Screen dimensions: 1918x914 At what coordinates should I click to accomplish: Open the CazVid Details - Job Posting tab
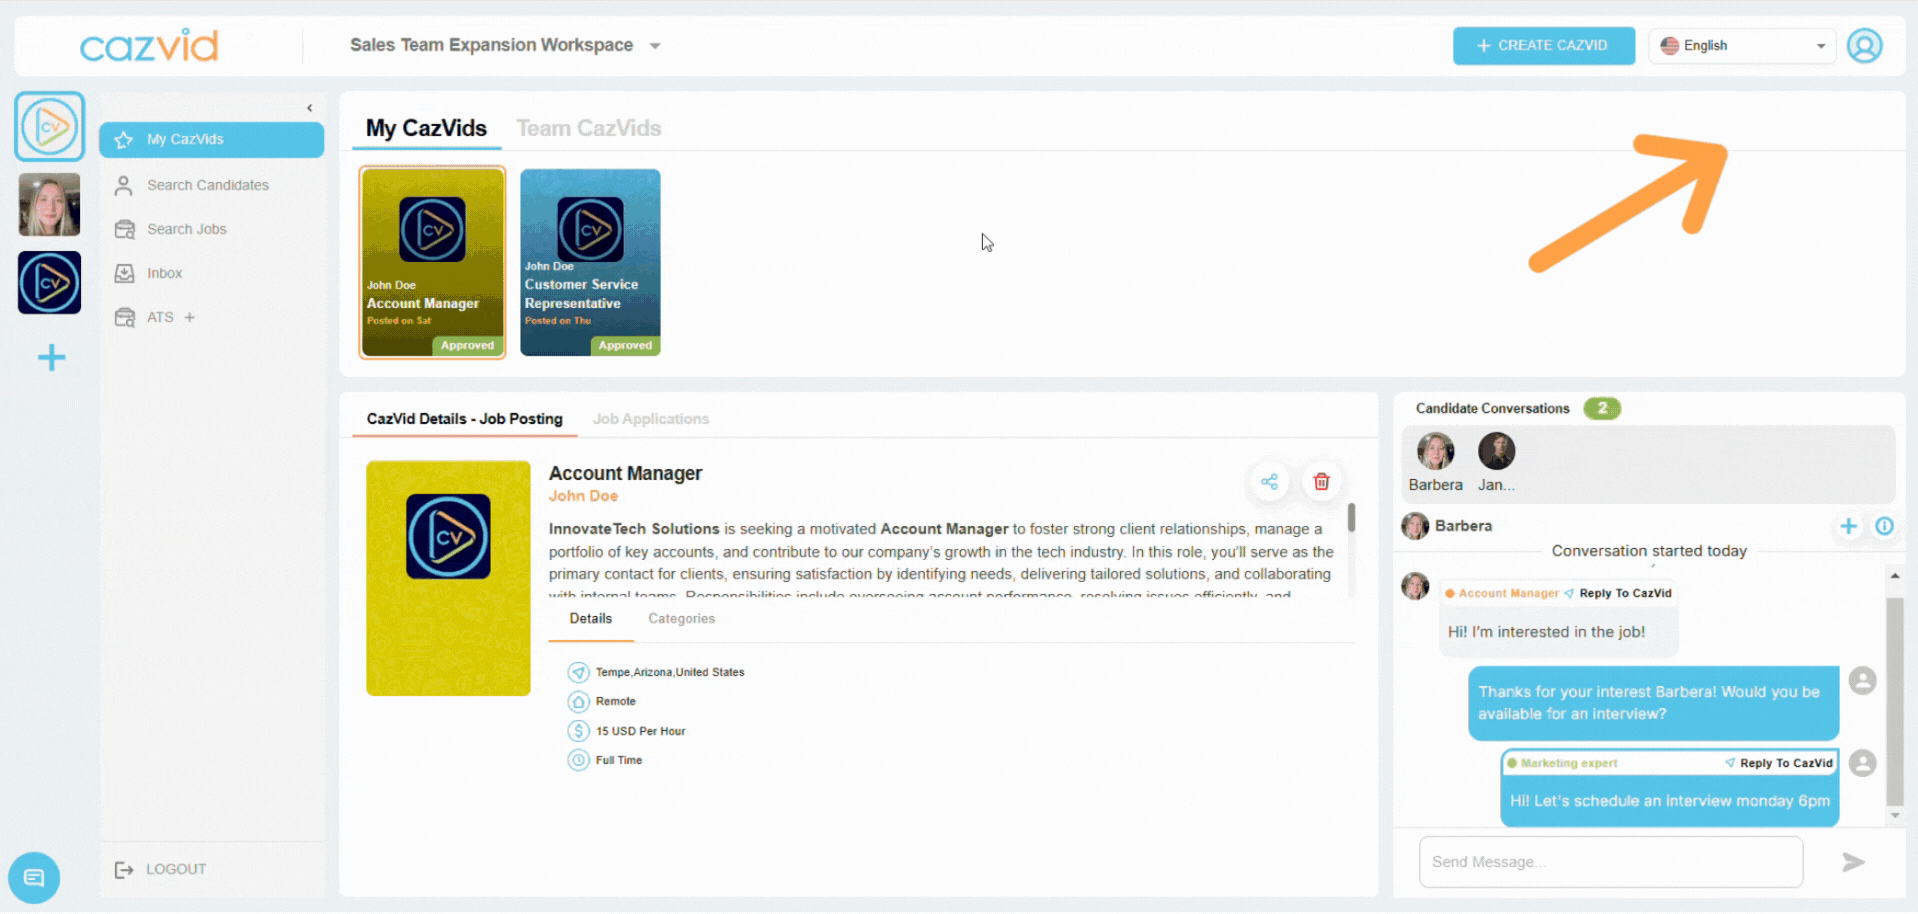(x=465, y=419)
